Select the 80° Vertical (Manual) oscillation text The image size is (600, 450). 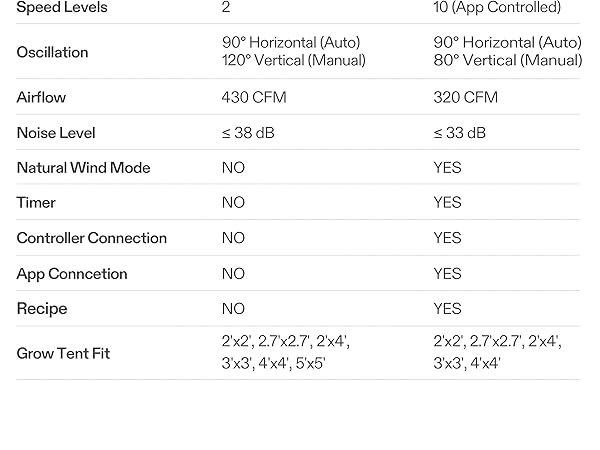click(x=507, y=61)
